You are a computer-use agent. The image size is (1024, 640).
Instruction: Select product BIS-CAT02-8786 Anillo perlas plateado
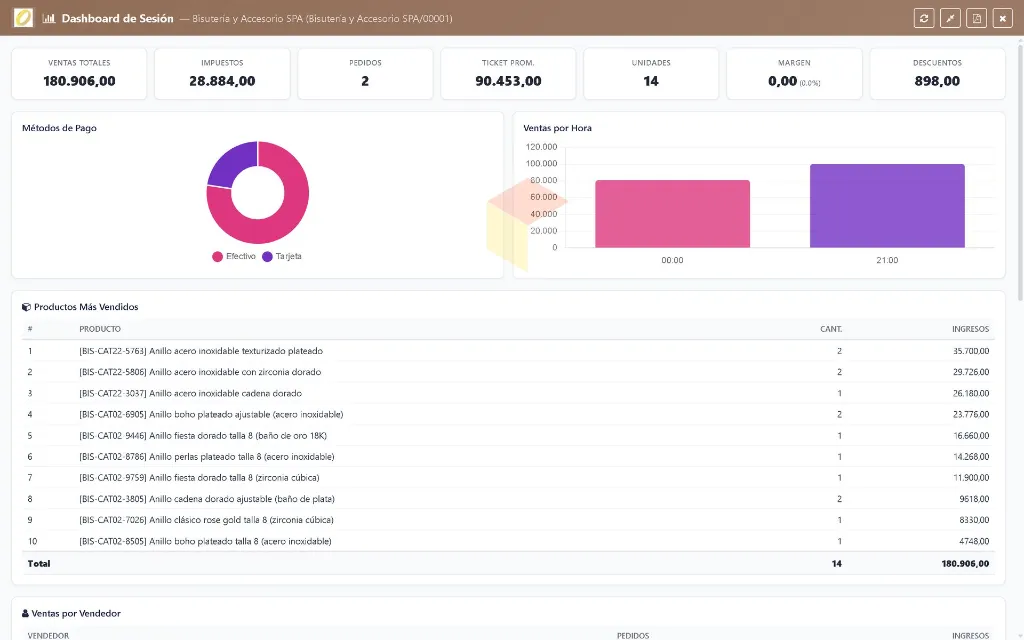508,456
